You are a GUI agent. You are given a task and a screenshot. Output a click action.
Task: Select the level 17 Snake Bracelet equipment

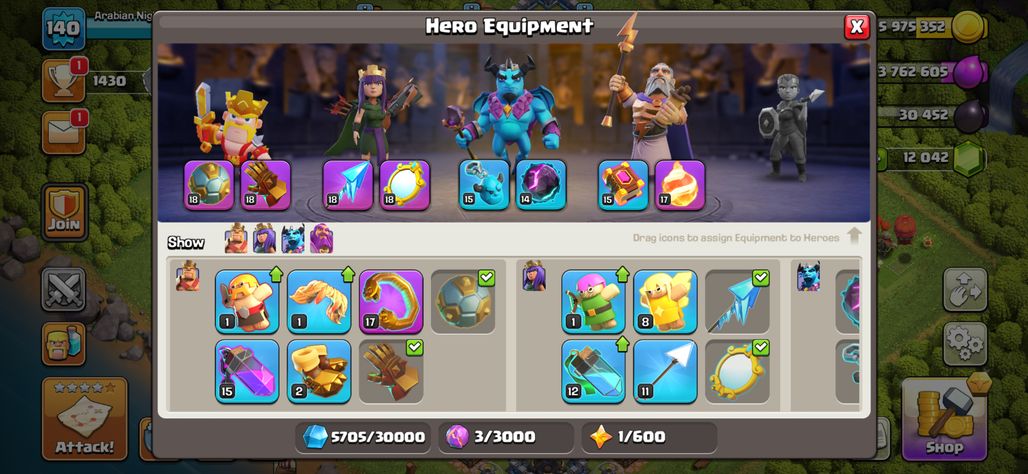[391, 302]
